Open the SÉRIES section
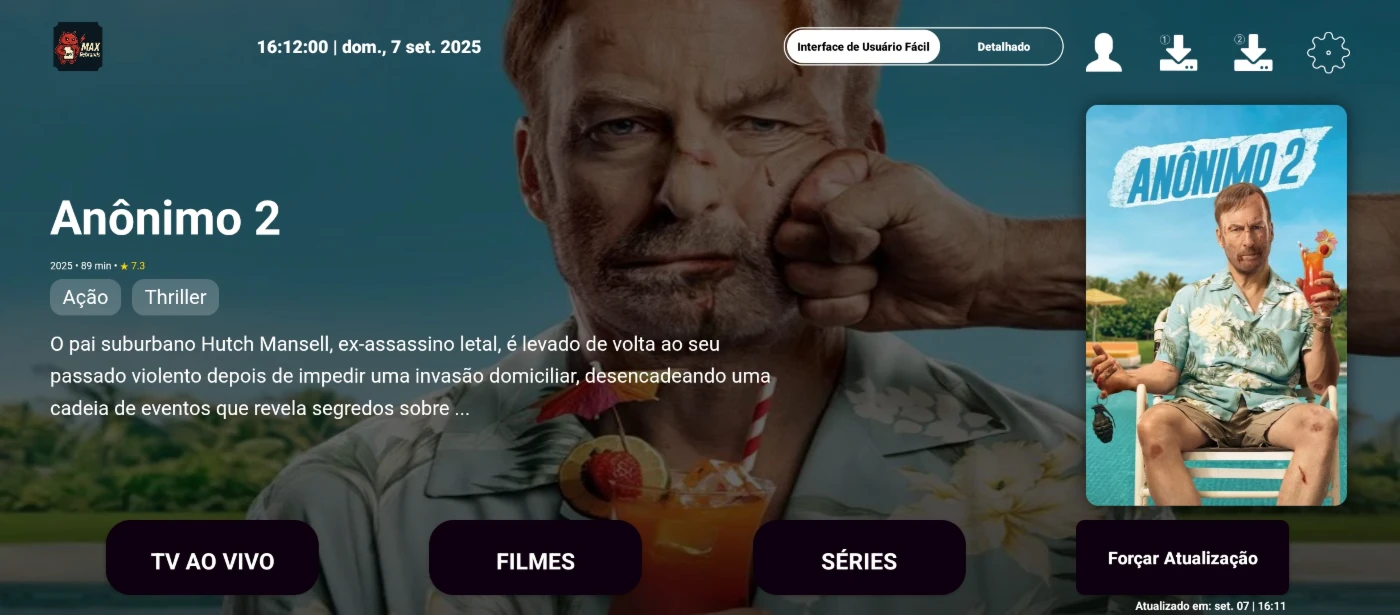Viewport: 1400px width, 615px height. tap(859, 558)
